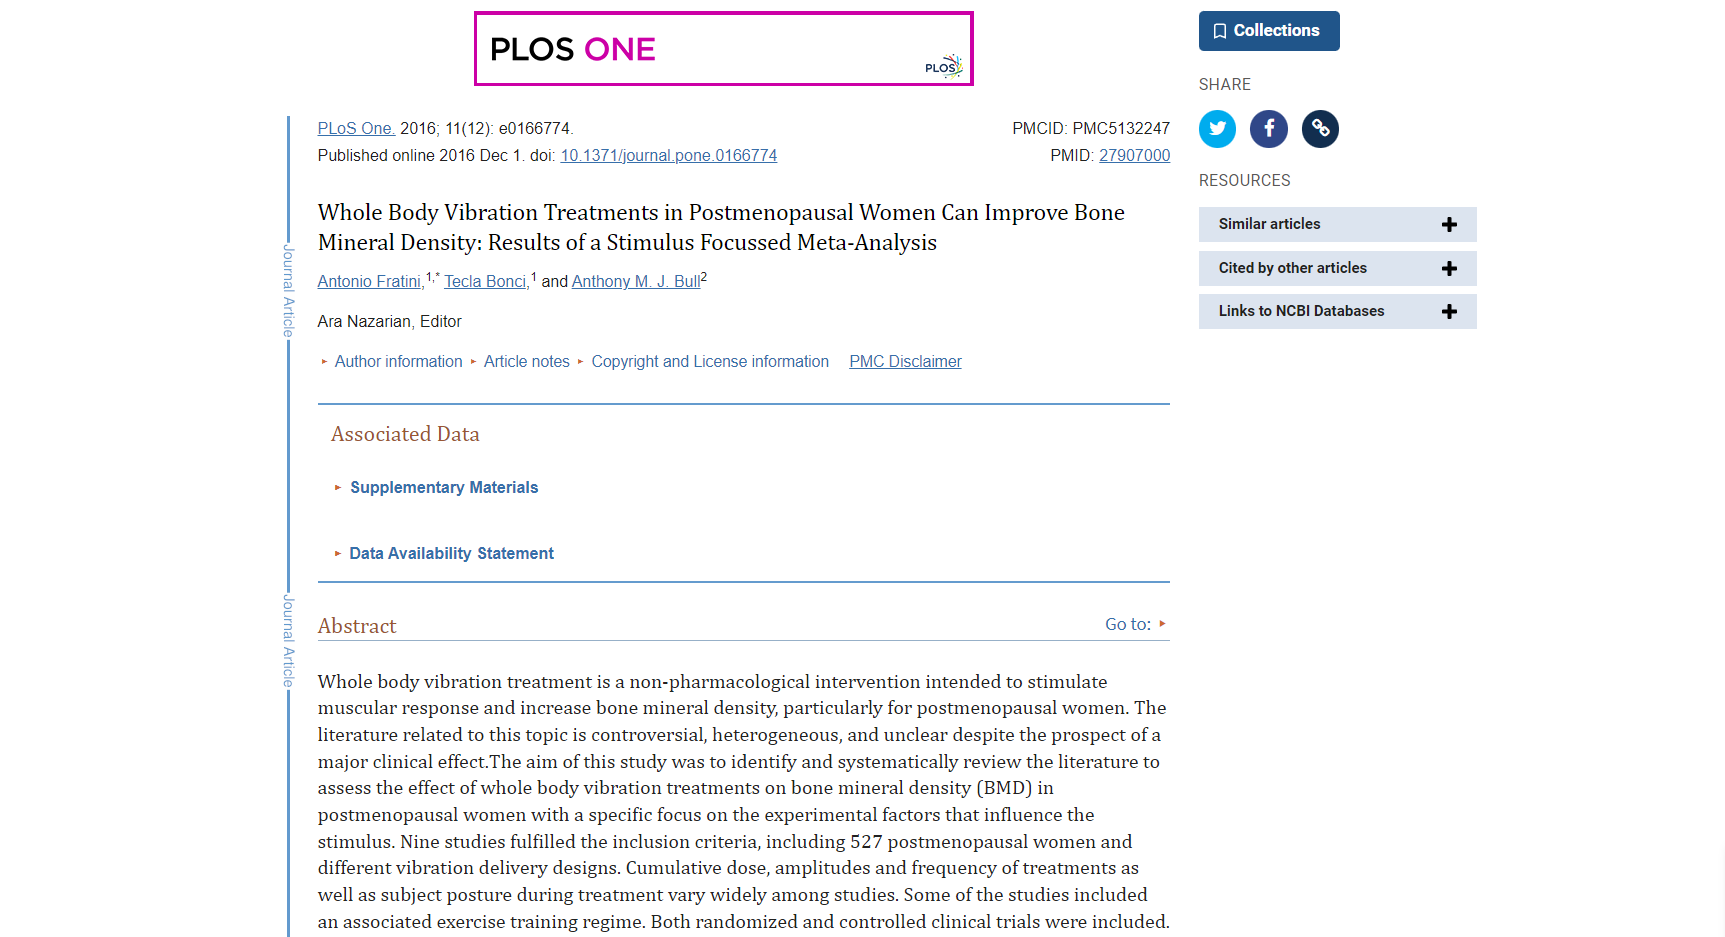Viewport: 1725px width, 937px height.
Task: Copy the article permalink icon
Action: [1320, 129]
